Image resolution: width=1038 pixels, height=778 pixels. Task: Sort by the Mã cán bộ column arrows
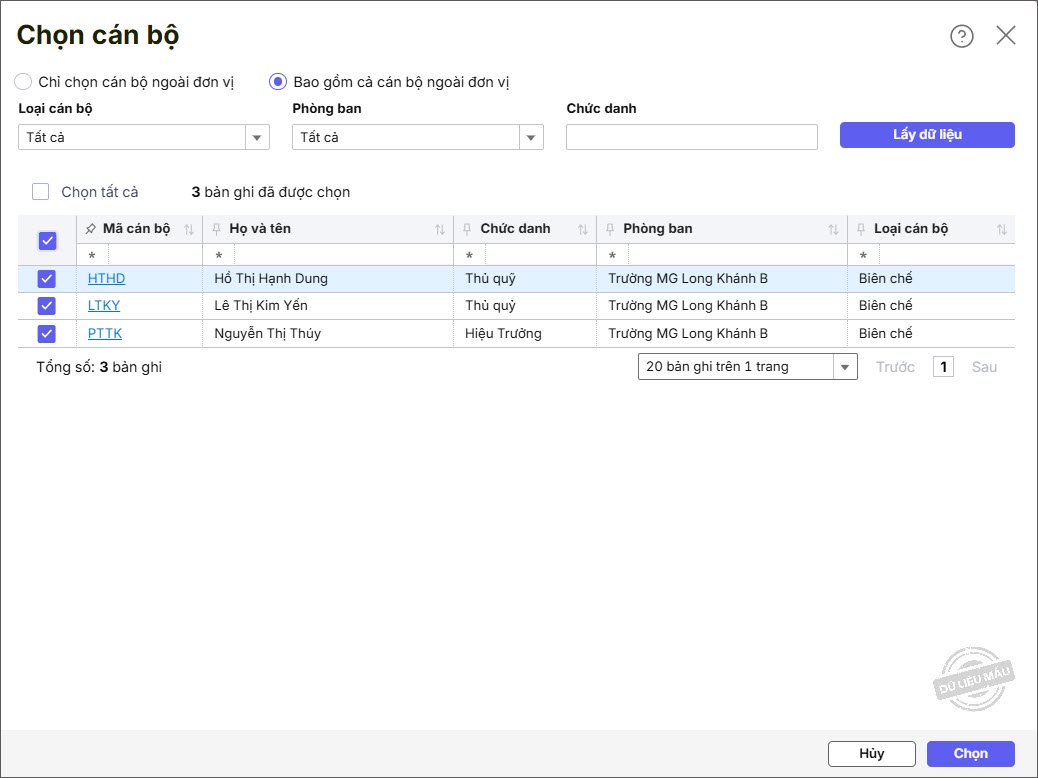189,230
